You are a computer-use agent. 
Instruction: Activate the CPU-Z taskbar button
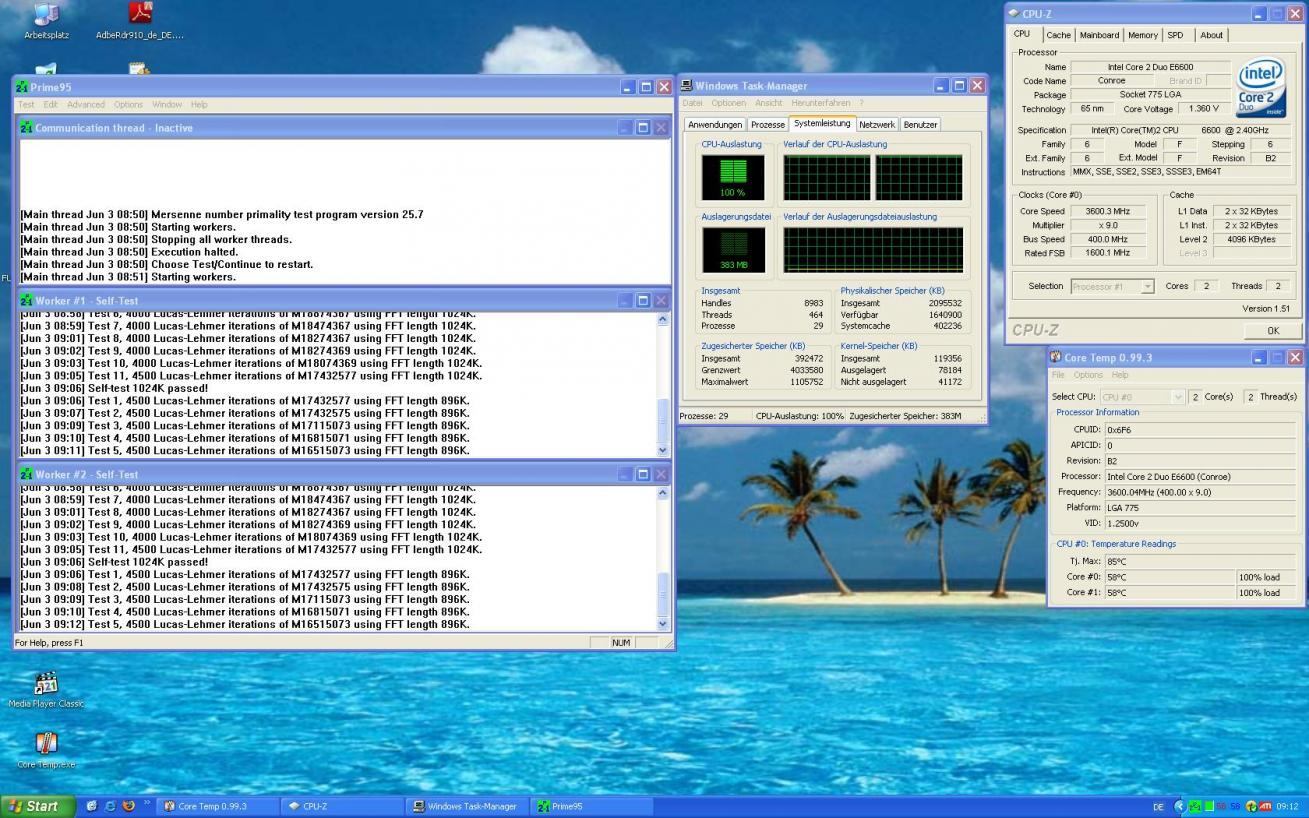343,806
